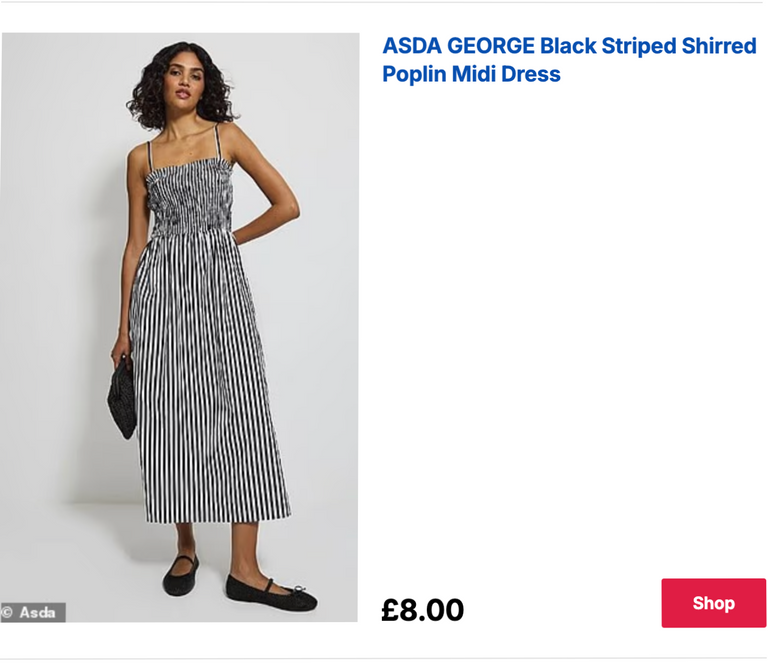Click the shirred bodice of the dress image
The image size is (768, 663).
coord(190,198)
